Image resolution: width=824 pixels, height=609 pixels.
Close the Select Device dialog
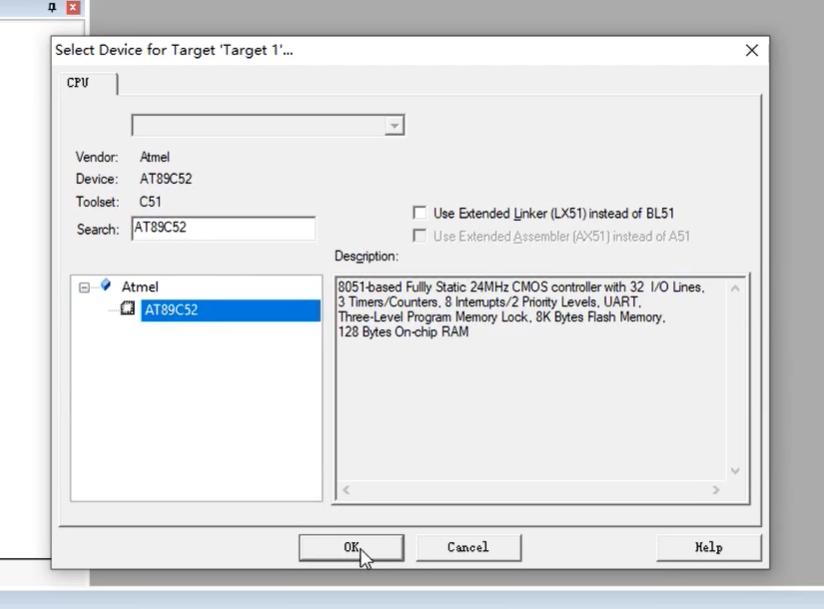coord(751,50)
